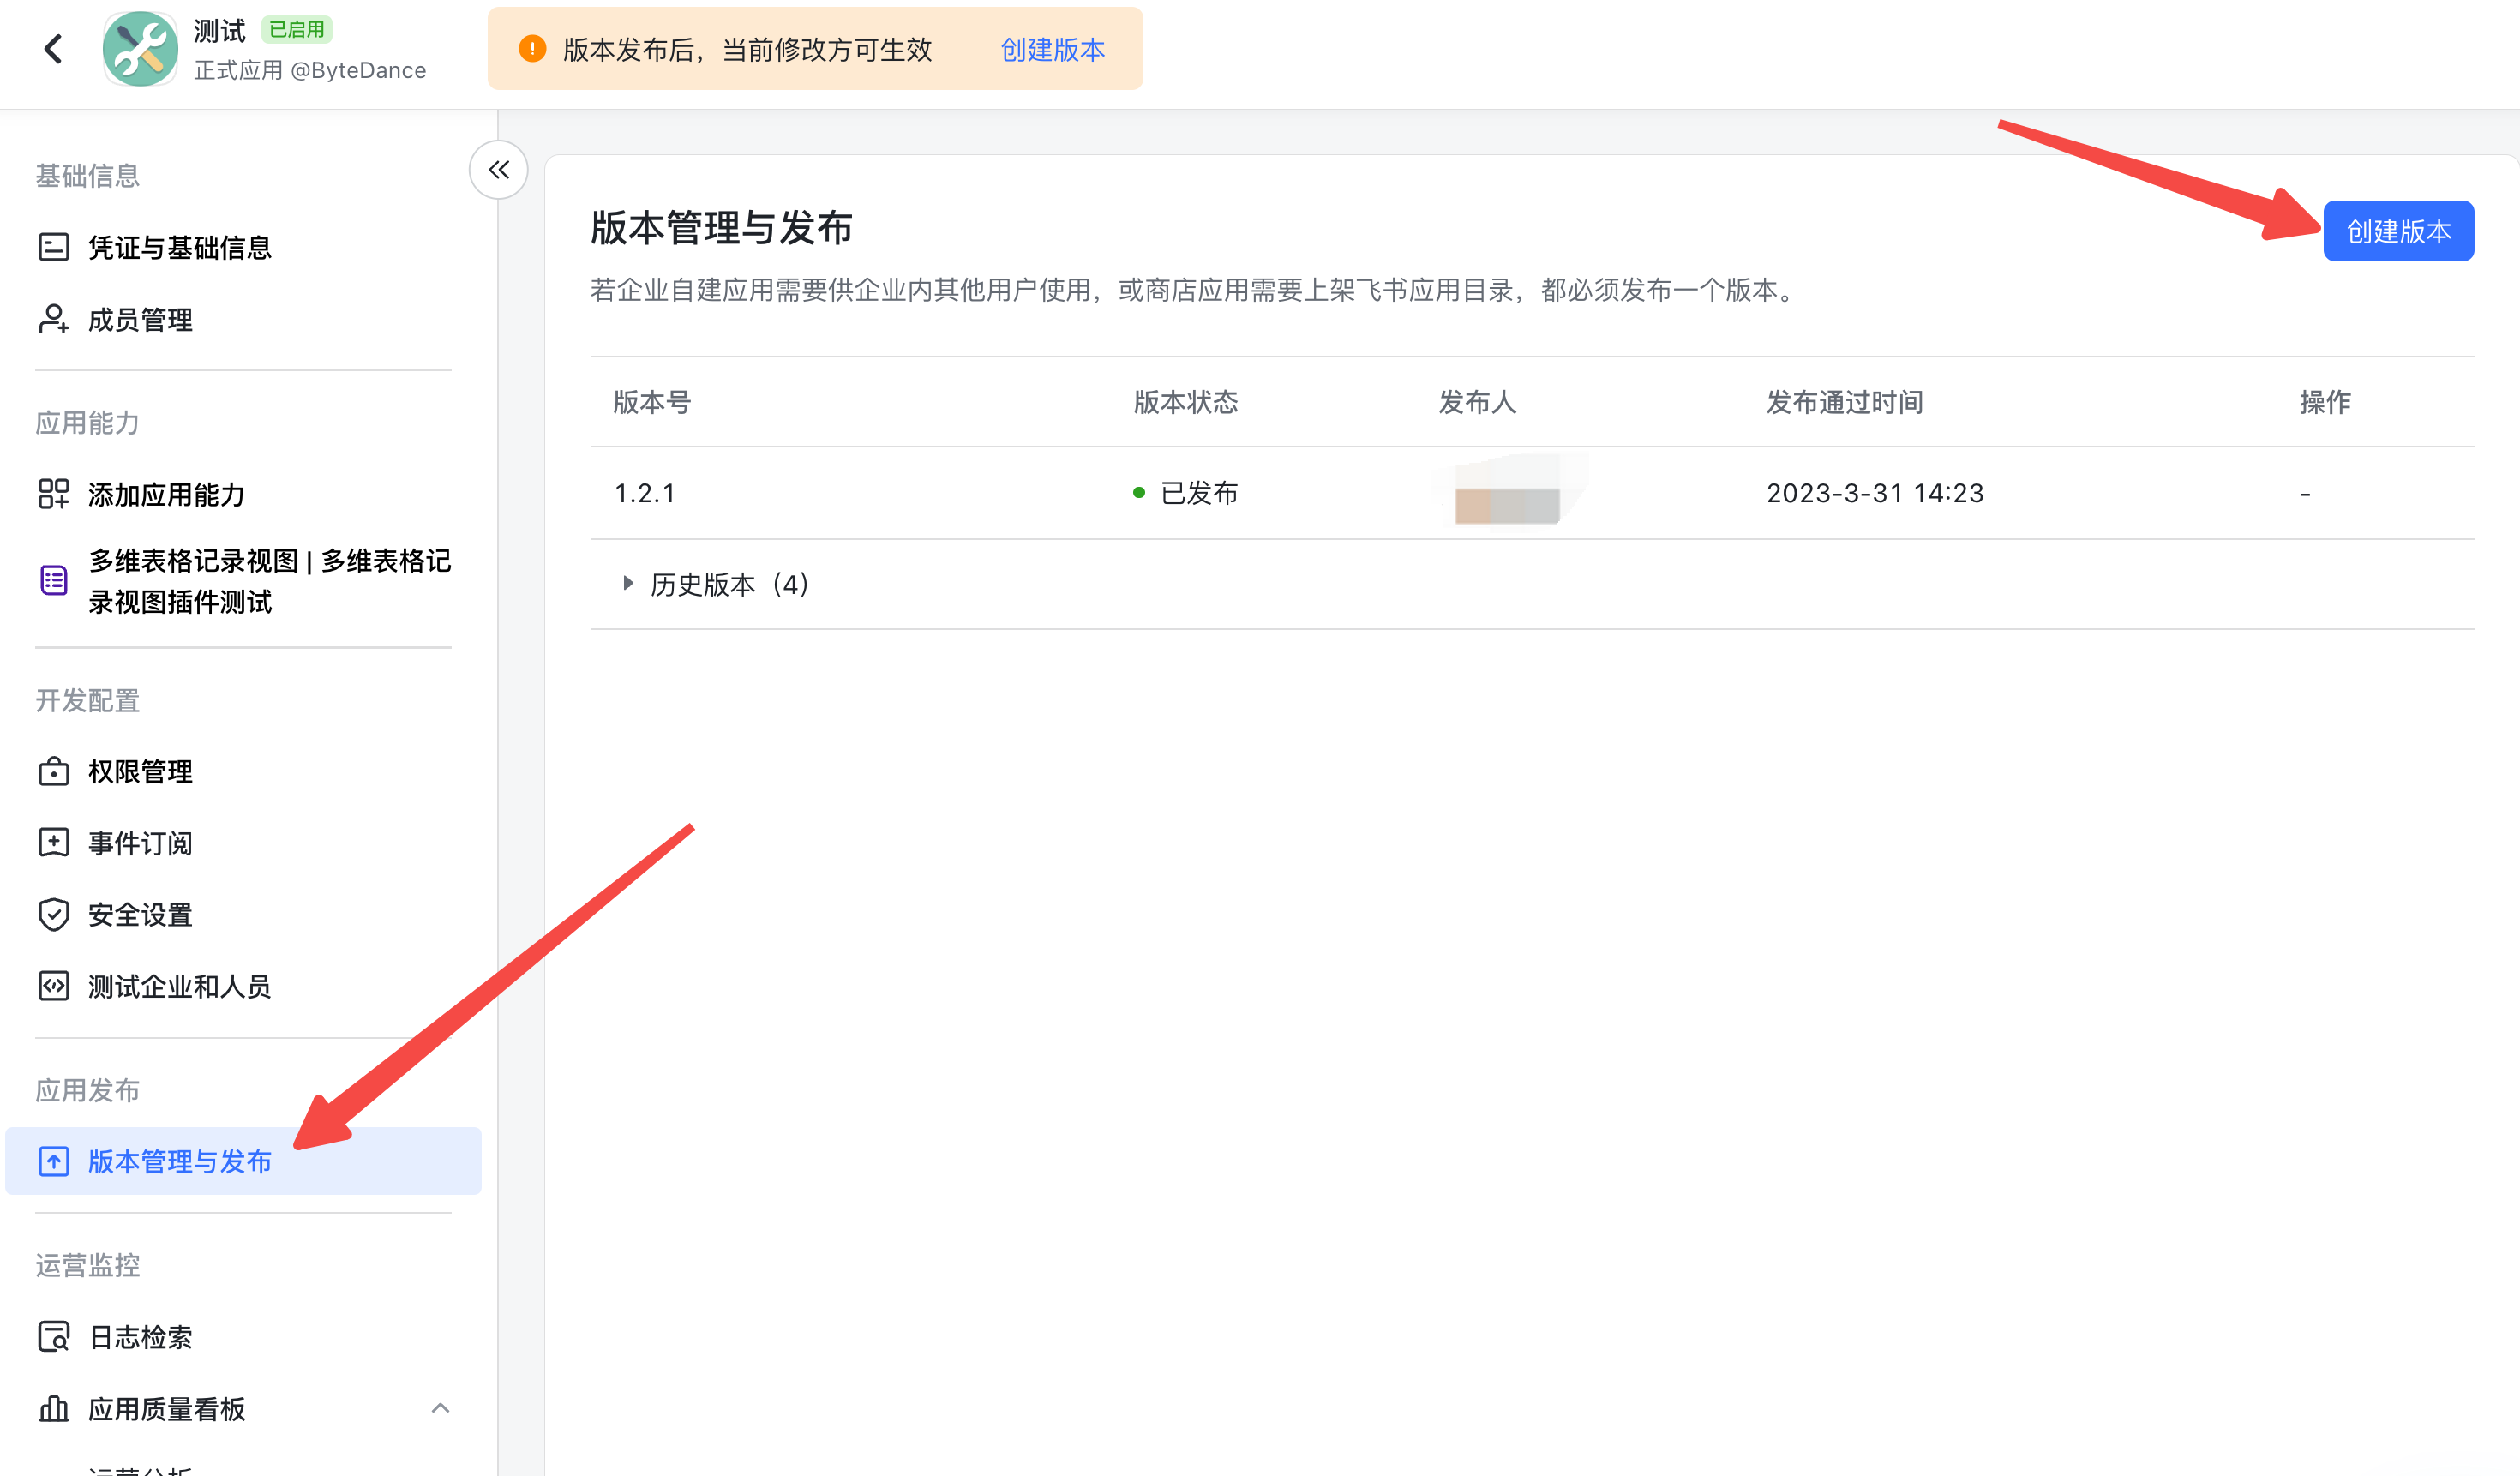This screenshot has height=1476, width=2520.
Task: Click the 事件订阅 icon in sidebar
Action: click(x=54, y=843)
